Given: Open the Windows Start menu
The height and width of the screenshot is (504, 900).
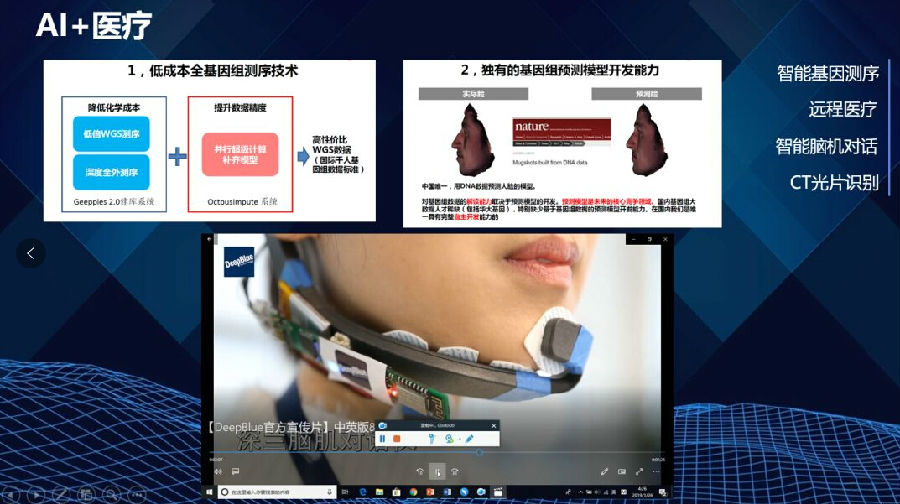Looking at the screenshot, I should point(209,492).
